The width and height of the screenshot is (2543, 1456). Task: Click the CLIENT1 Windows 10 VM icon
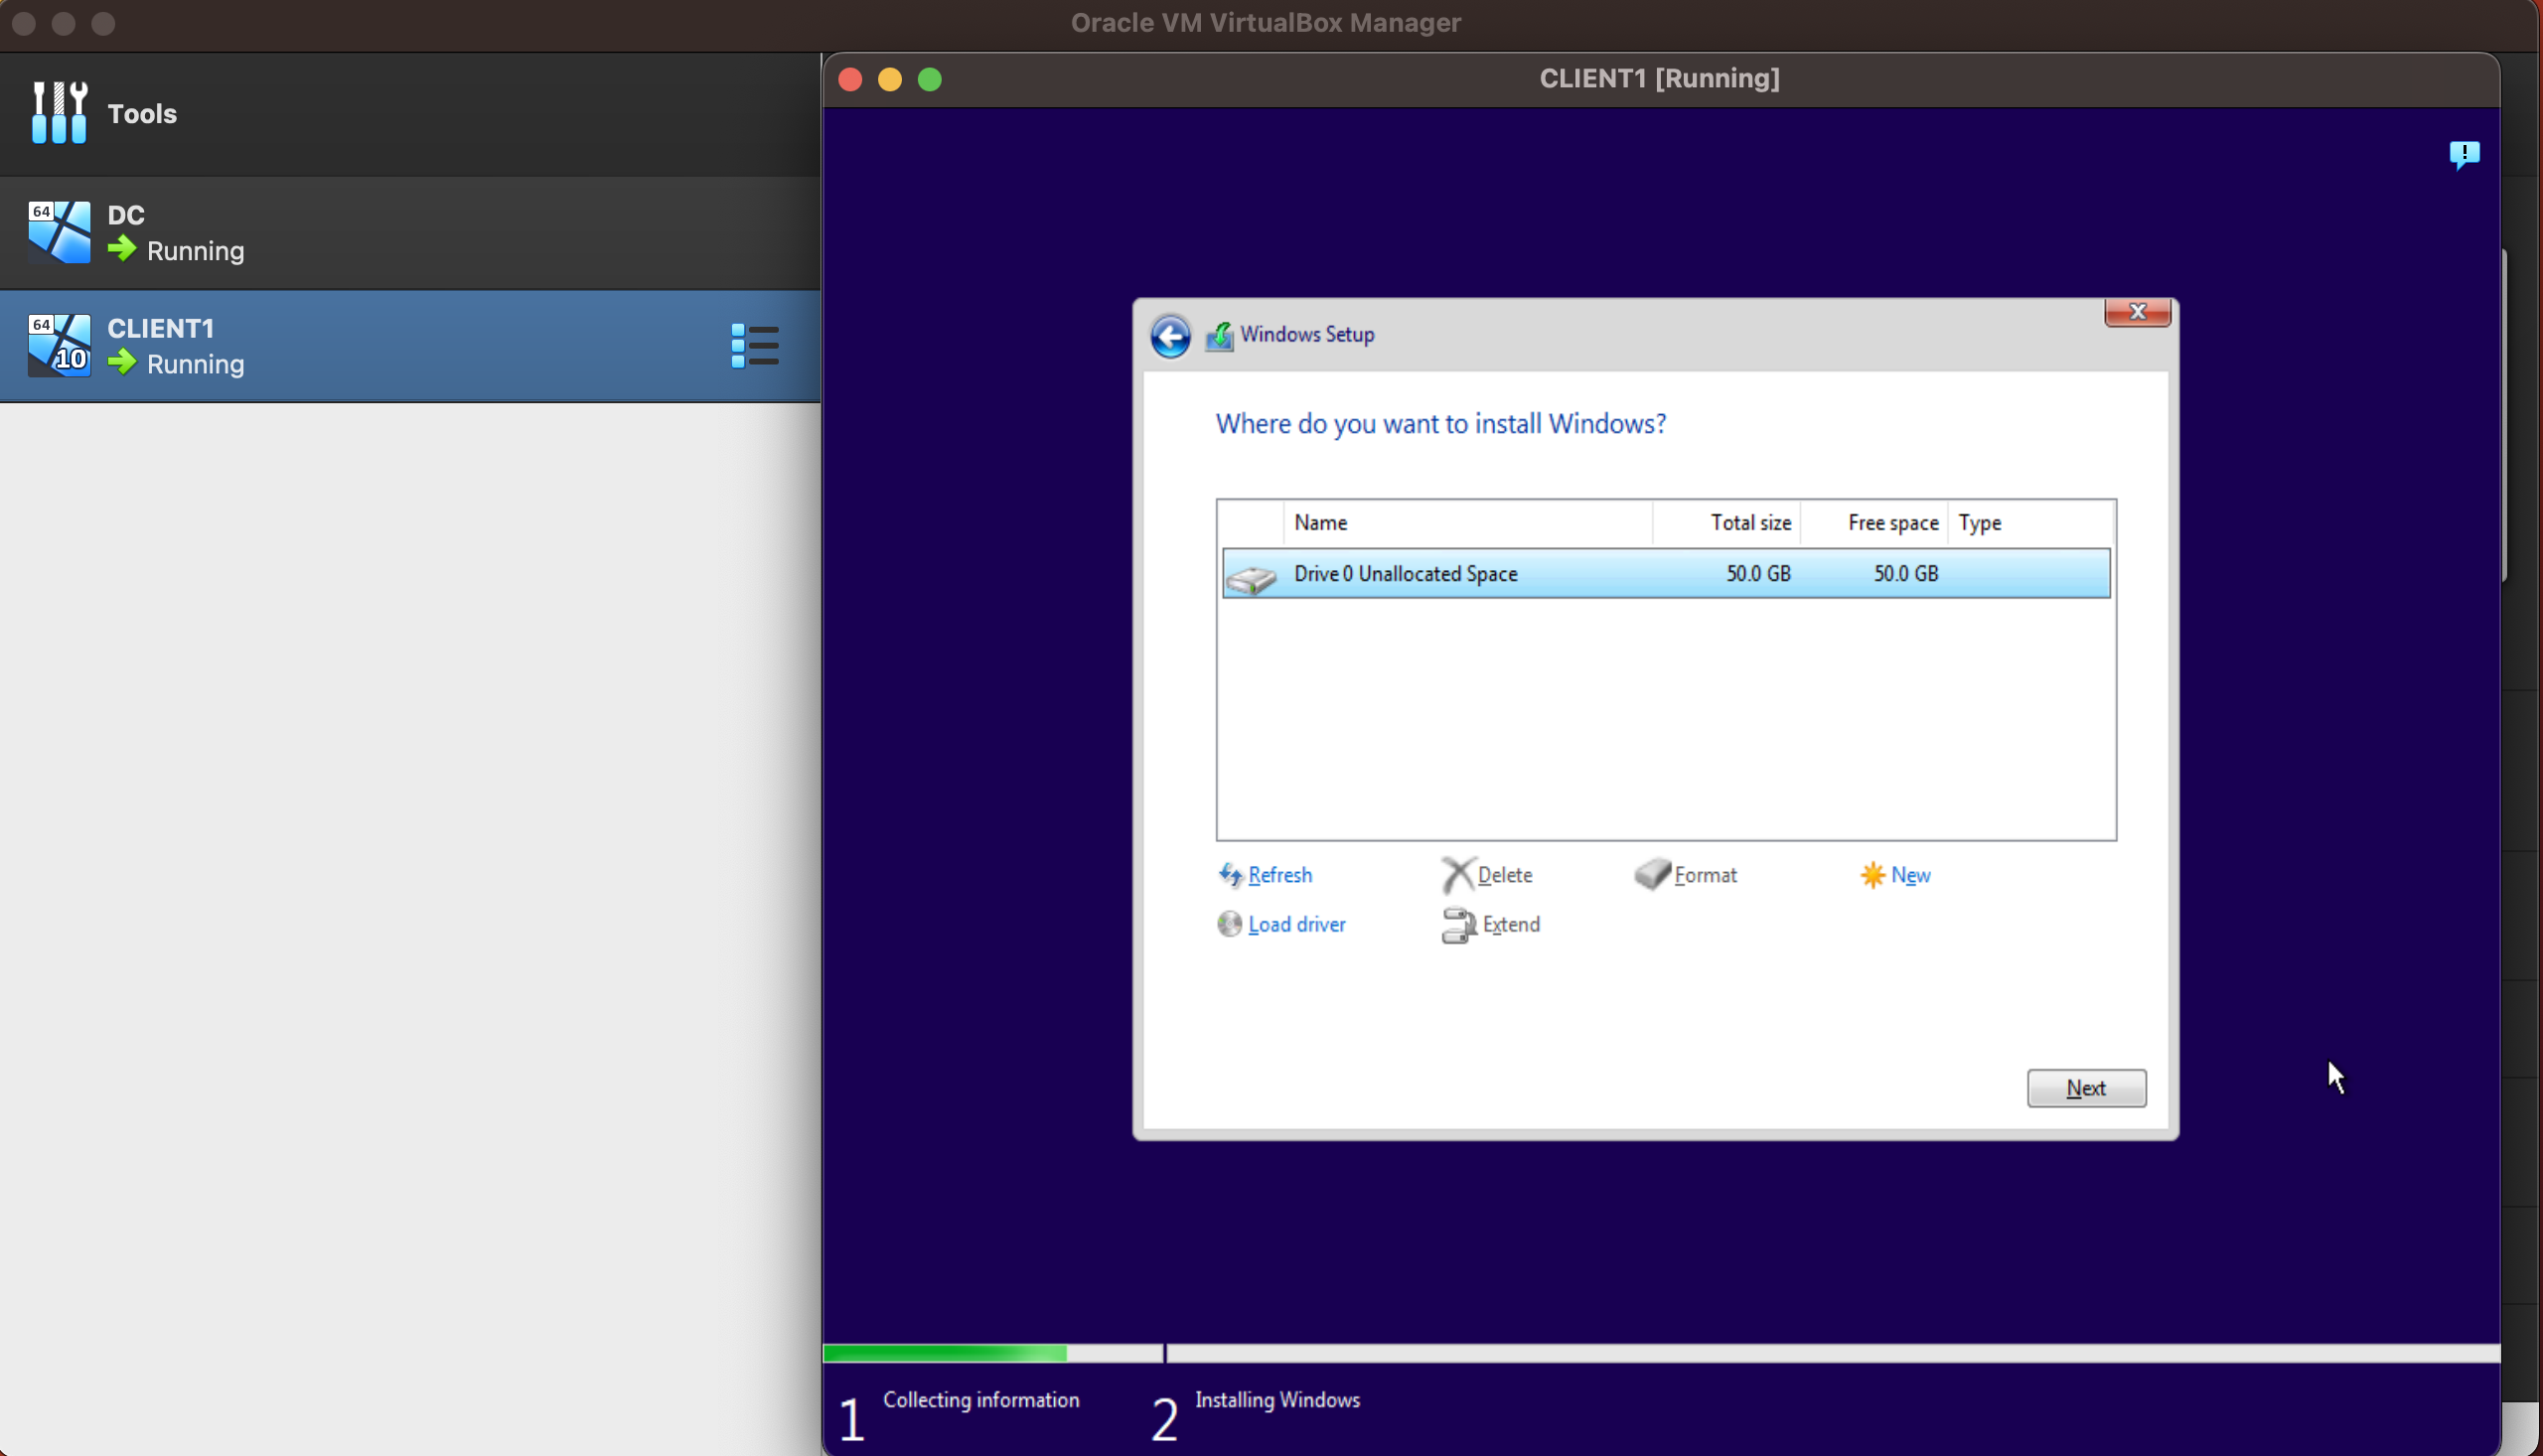pos(59,346)
